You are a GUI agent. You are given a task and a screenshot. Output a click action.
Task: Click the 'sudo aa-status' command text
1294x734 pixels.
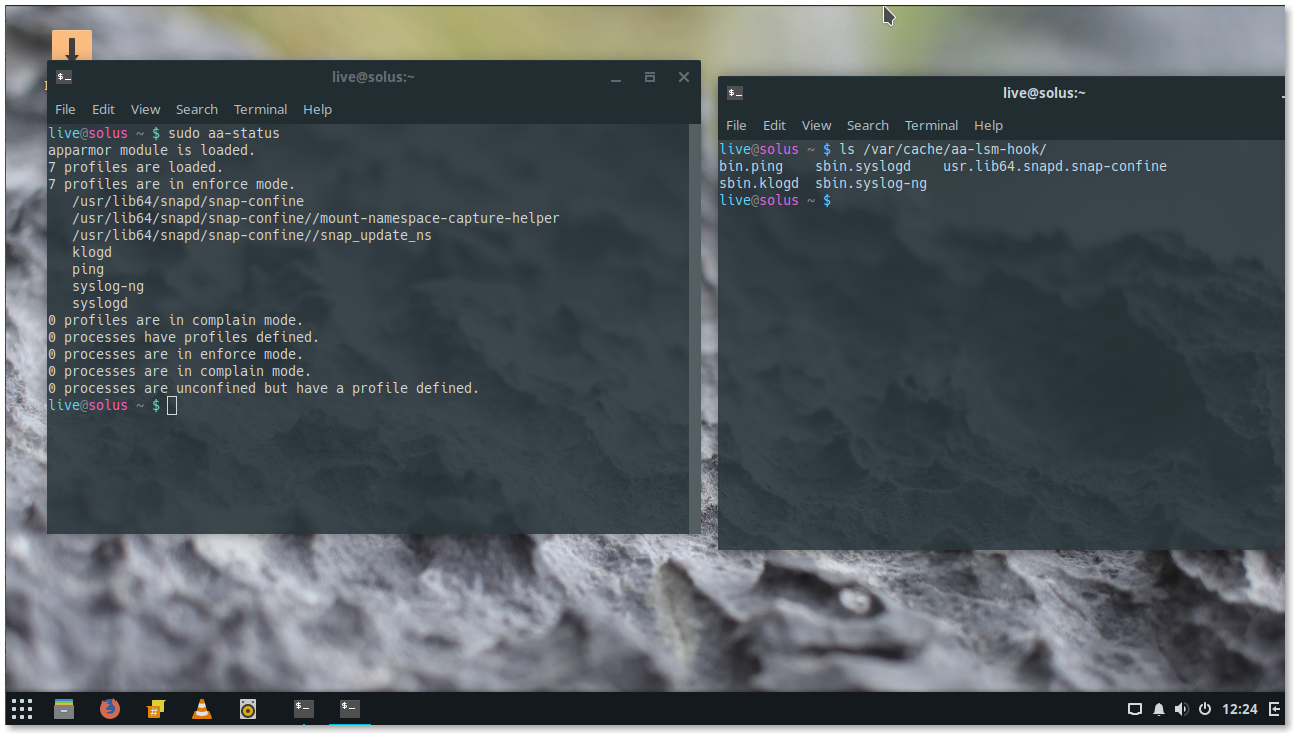(x=224, y=133)
